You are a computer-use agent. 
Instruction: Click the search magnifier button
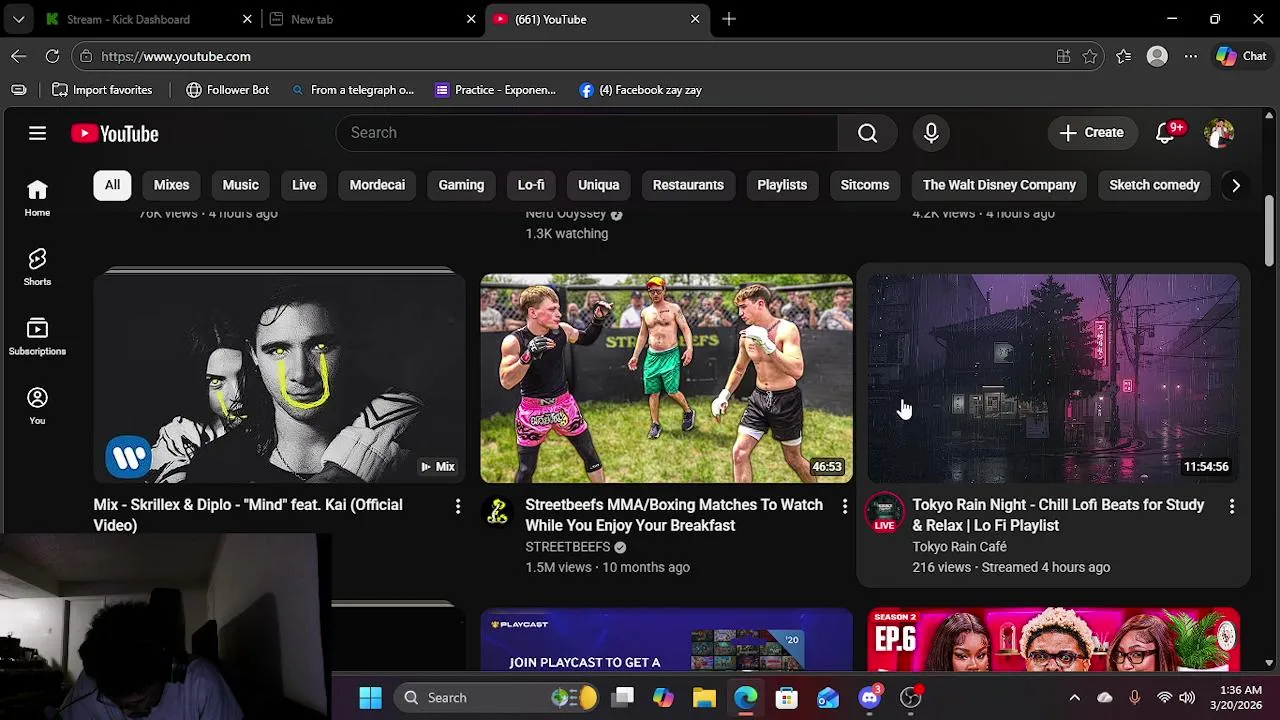867,133
